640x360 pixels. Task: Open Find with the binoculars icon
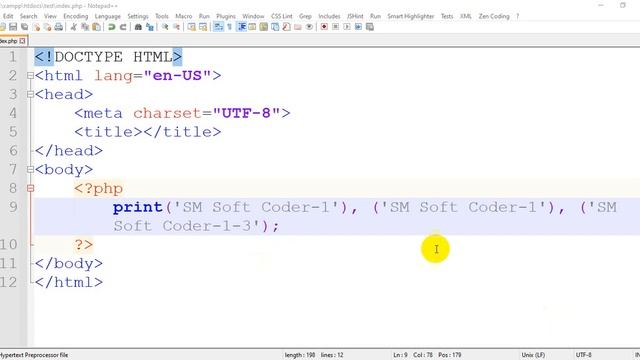coord(138,27)
